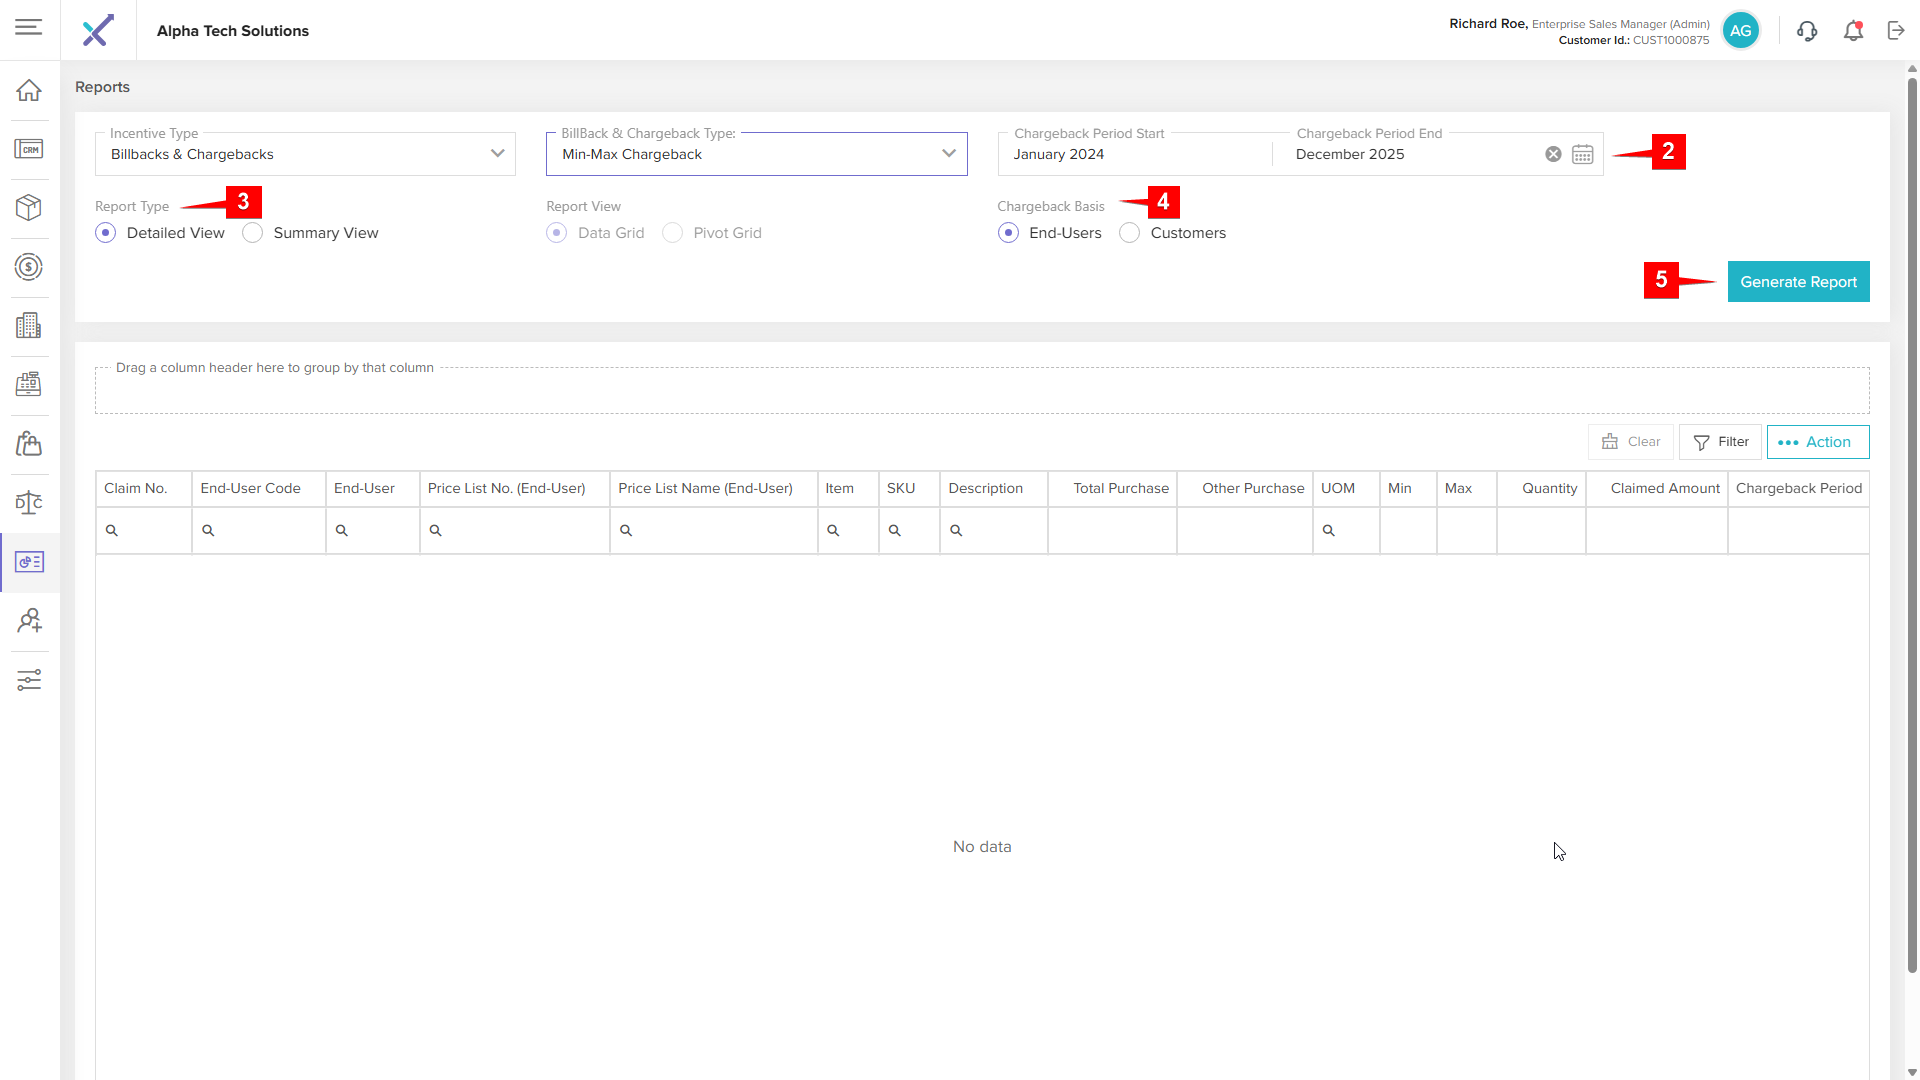Open the headset support icon
This screenshot has height=1080, width=1920.
(1807, 31)
